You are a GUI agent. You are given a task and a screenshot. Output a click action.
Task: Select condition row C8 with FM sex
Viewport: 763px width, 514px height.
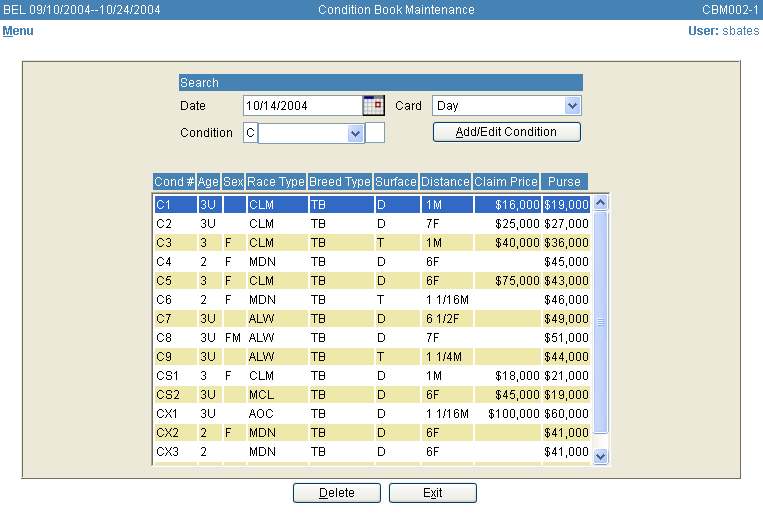coord(370,338)
